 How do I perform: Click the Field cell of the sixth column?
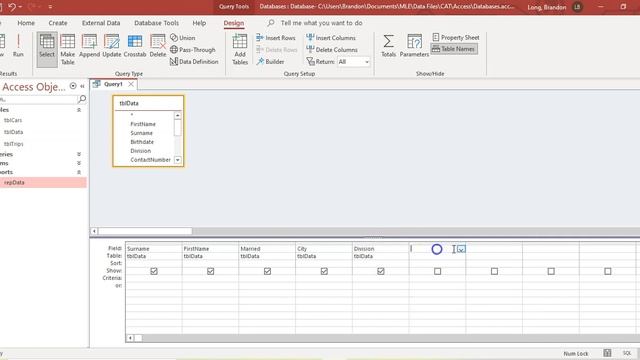(x=437, y=249)
